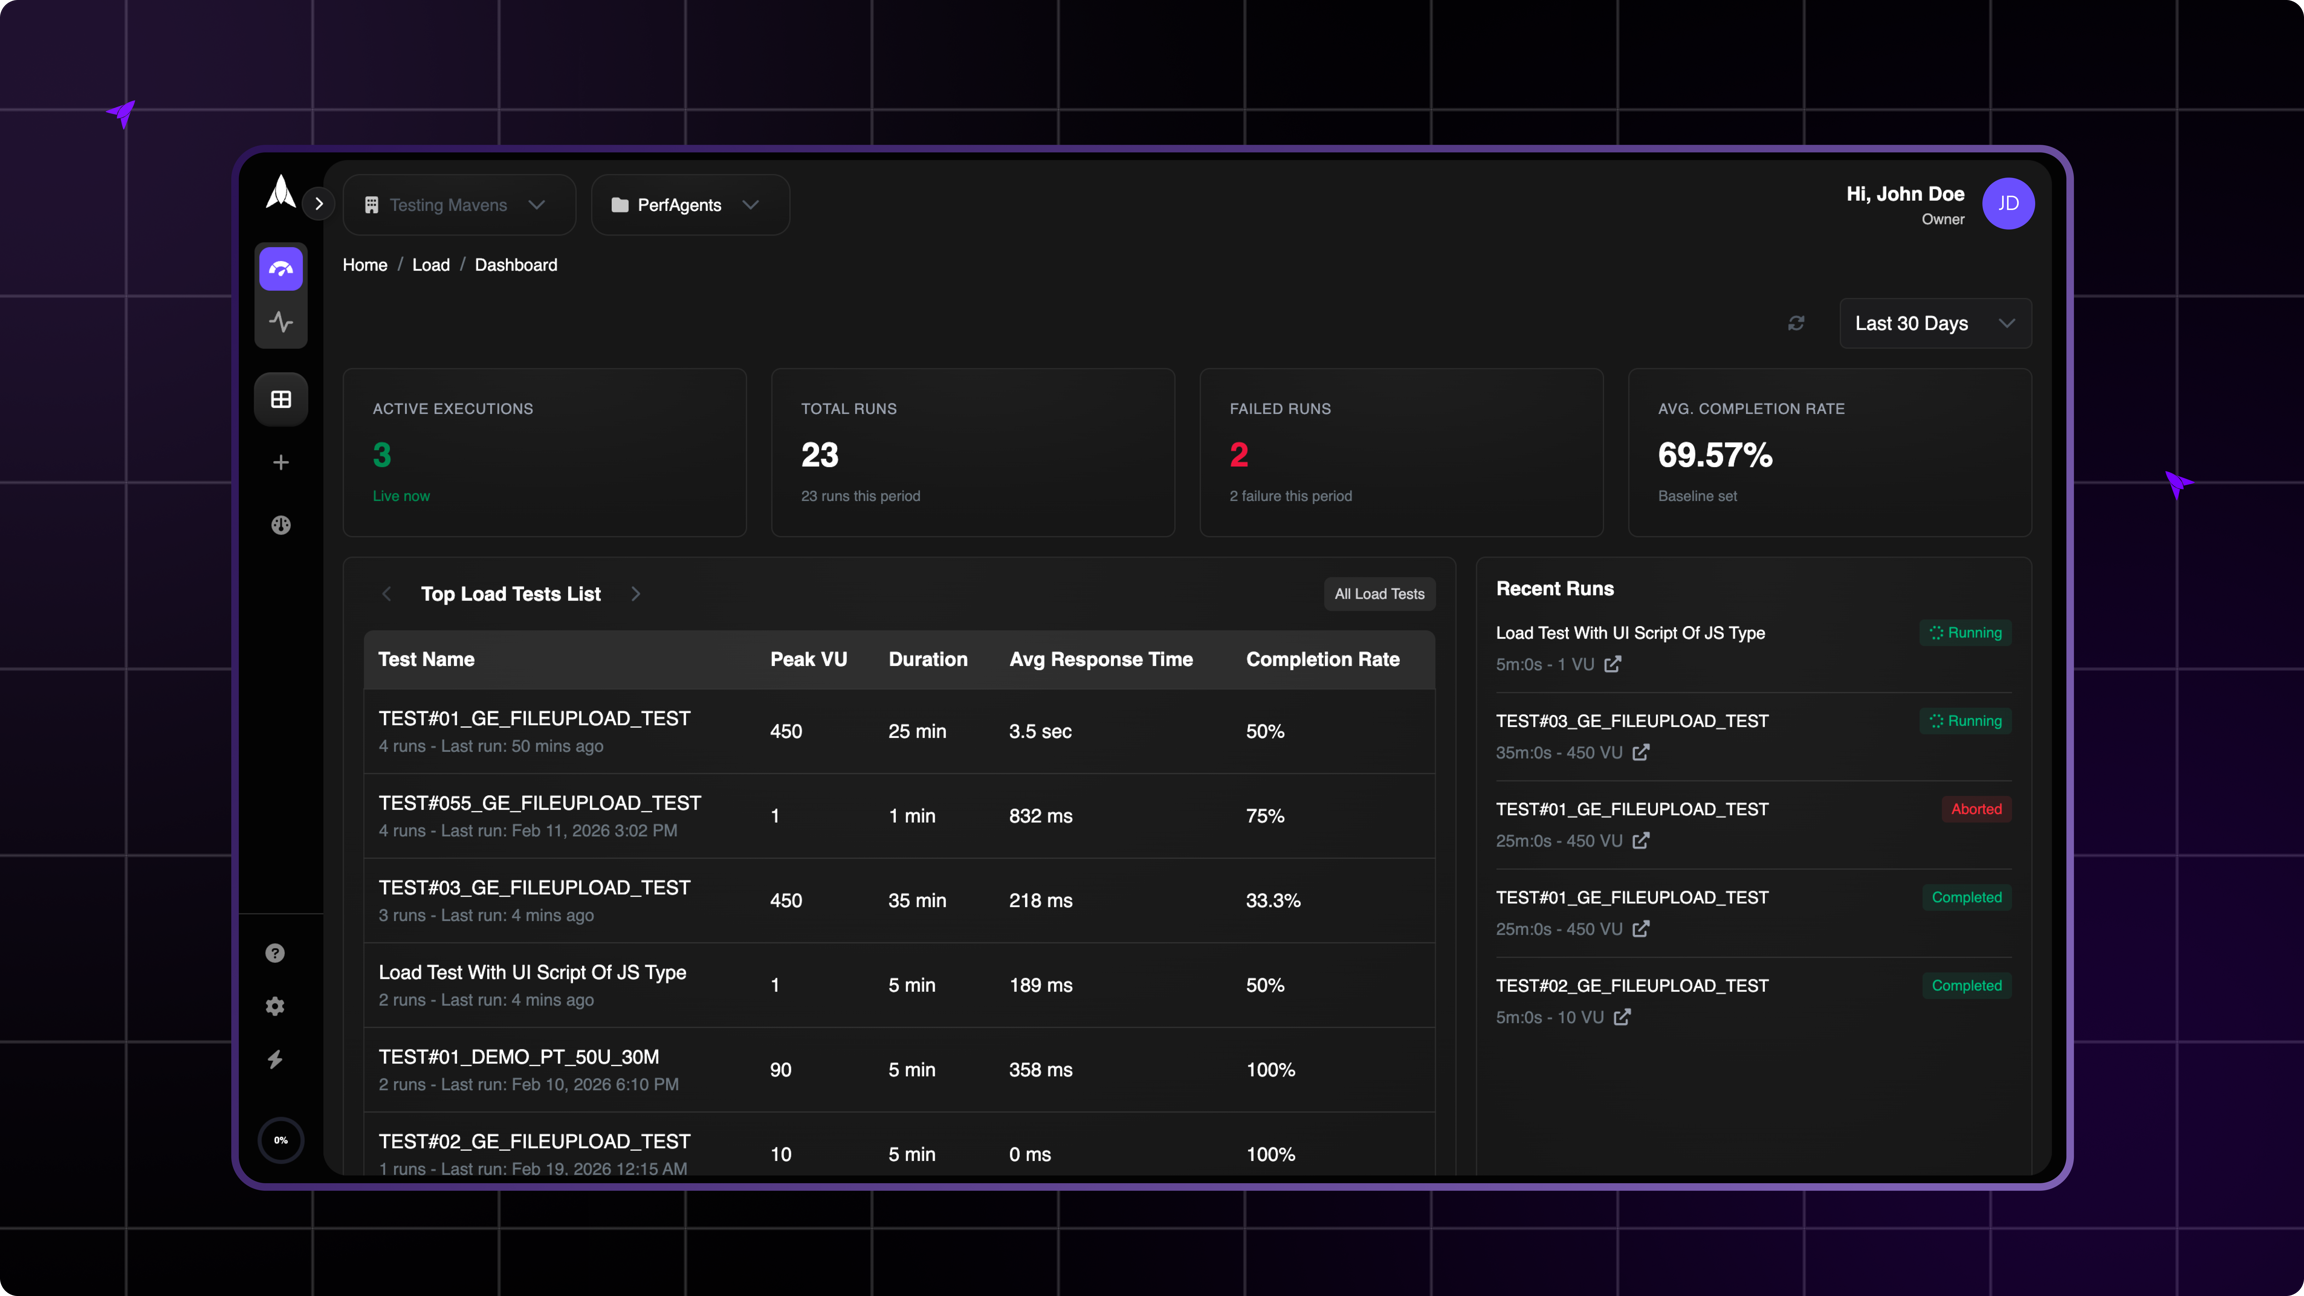Screen dimensions: 2304x1296
Task: Click the refresh icon beside date range
Action: click(x=1796, y=323)
